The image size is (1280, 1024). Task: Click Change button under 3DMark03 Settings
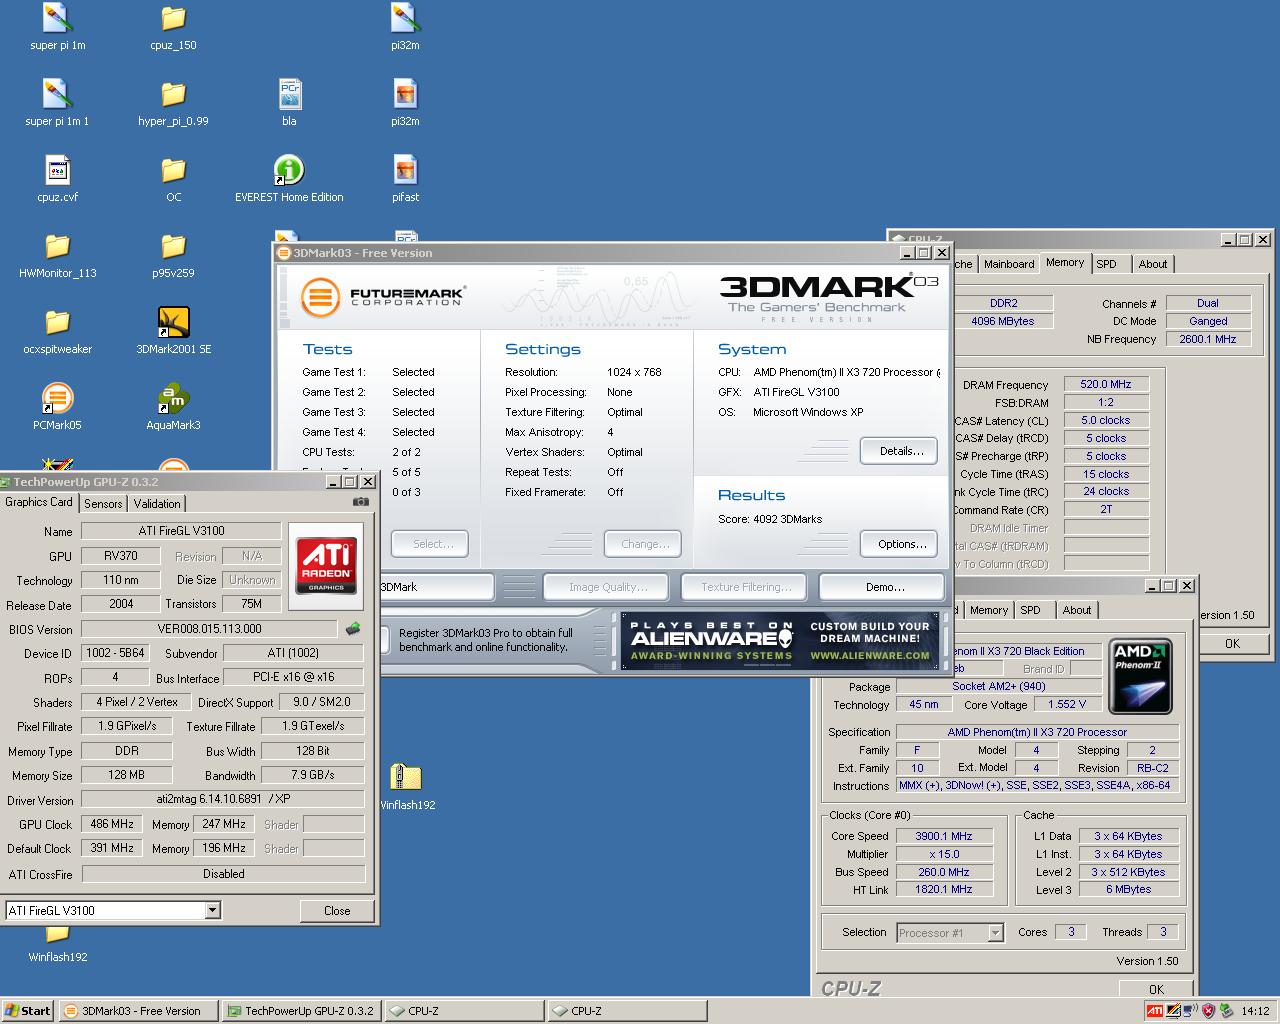[643, 544]
